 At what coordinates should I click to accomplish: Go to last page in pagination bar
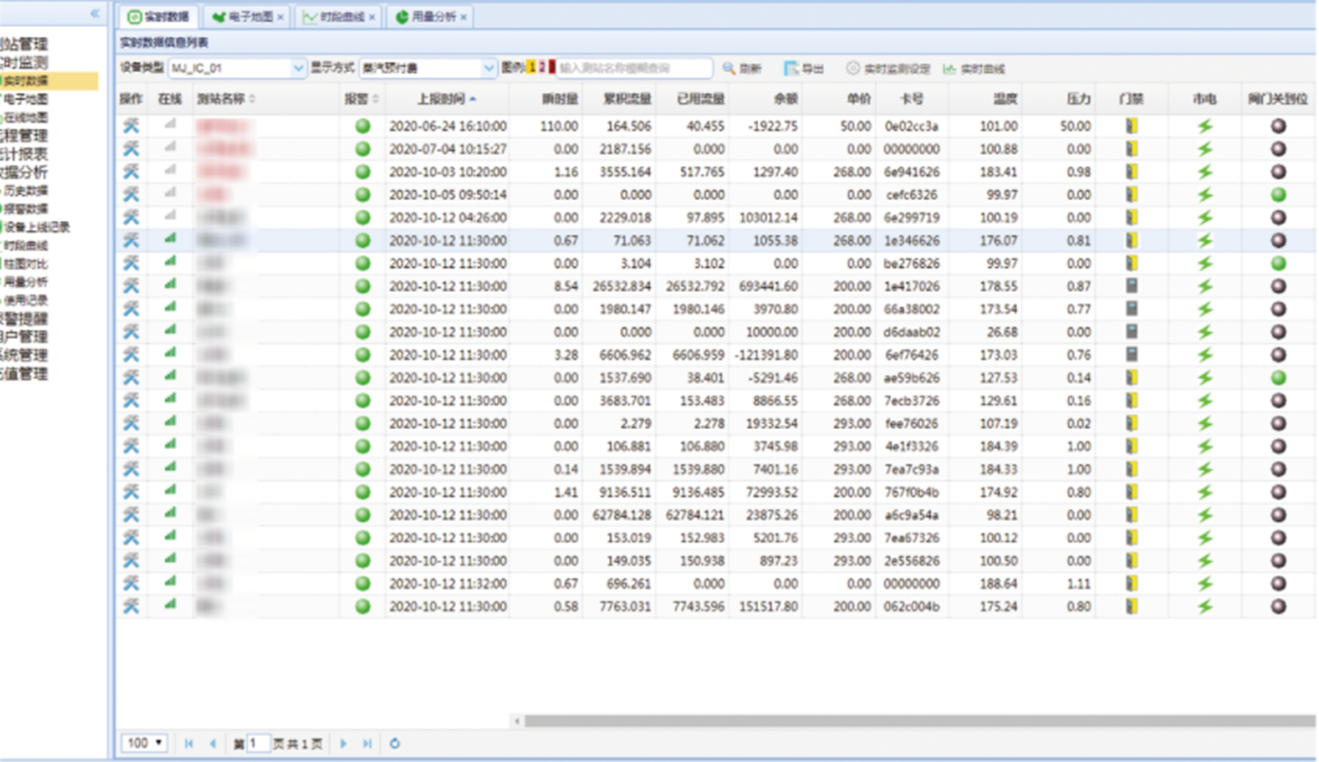coord(367,744)
